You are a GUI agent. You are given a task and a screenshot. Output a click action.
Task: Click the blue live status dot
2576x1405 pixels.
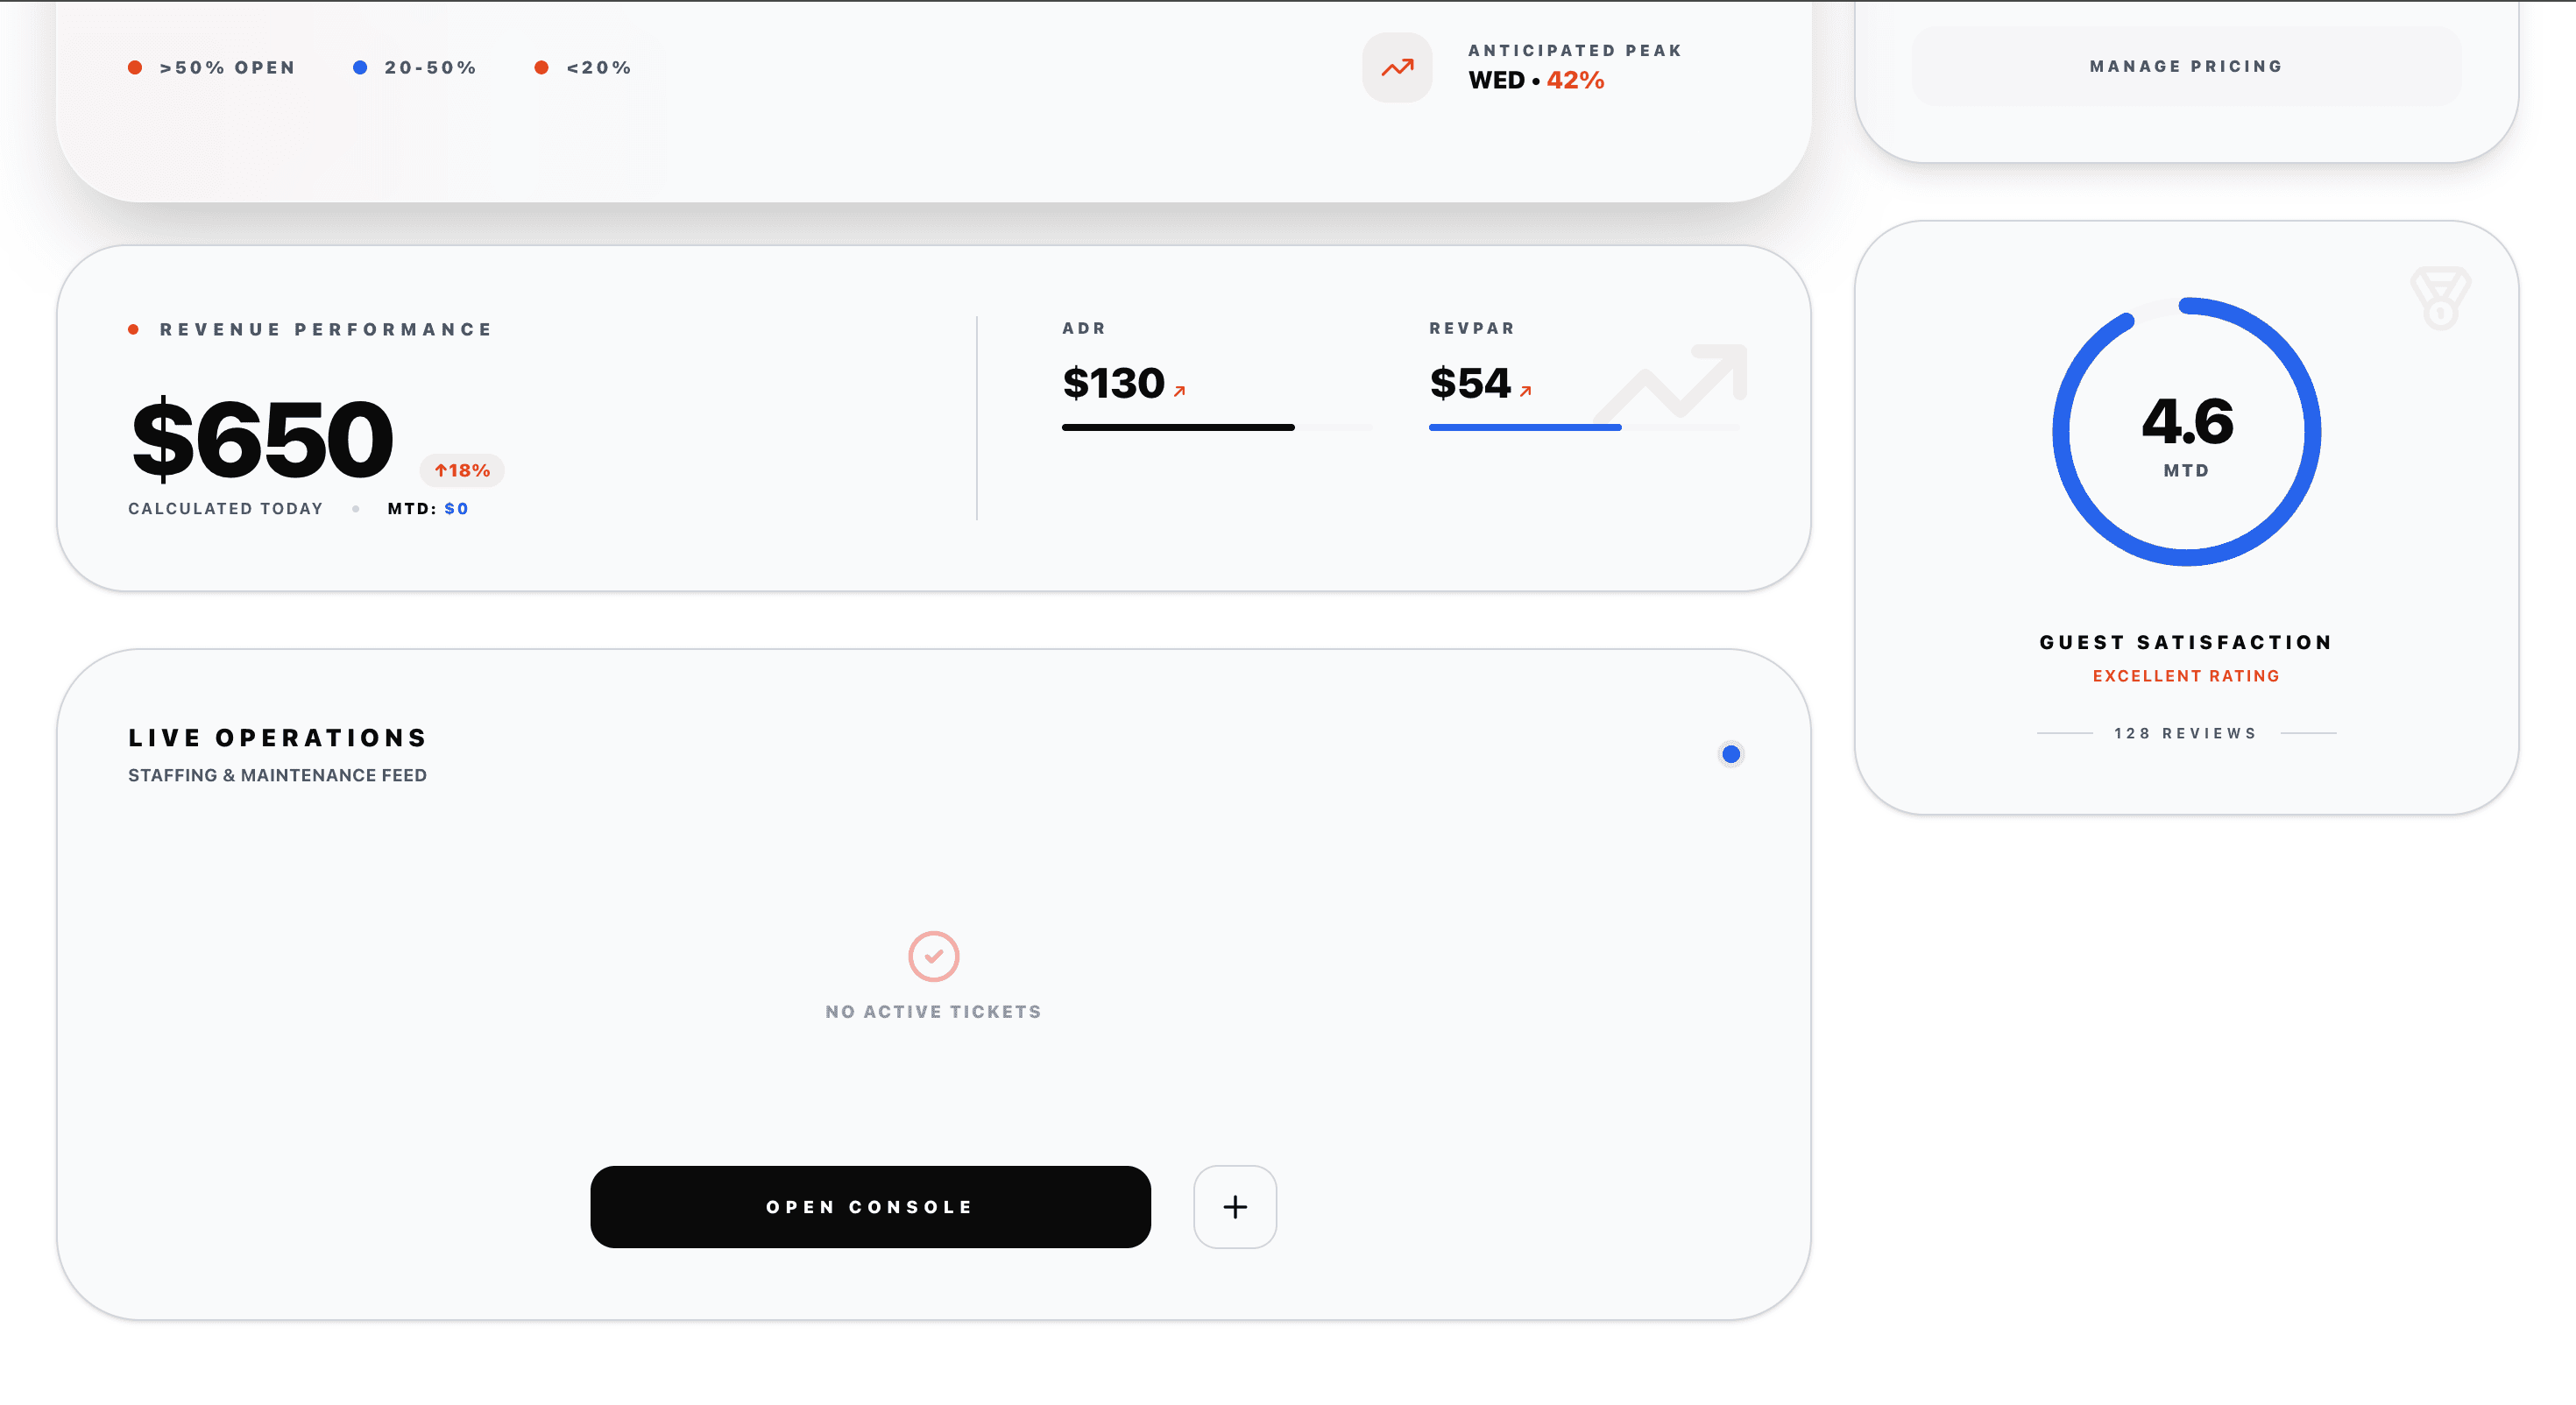pyautogui.click(x=1730, y=754)
